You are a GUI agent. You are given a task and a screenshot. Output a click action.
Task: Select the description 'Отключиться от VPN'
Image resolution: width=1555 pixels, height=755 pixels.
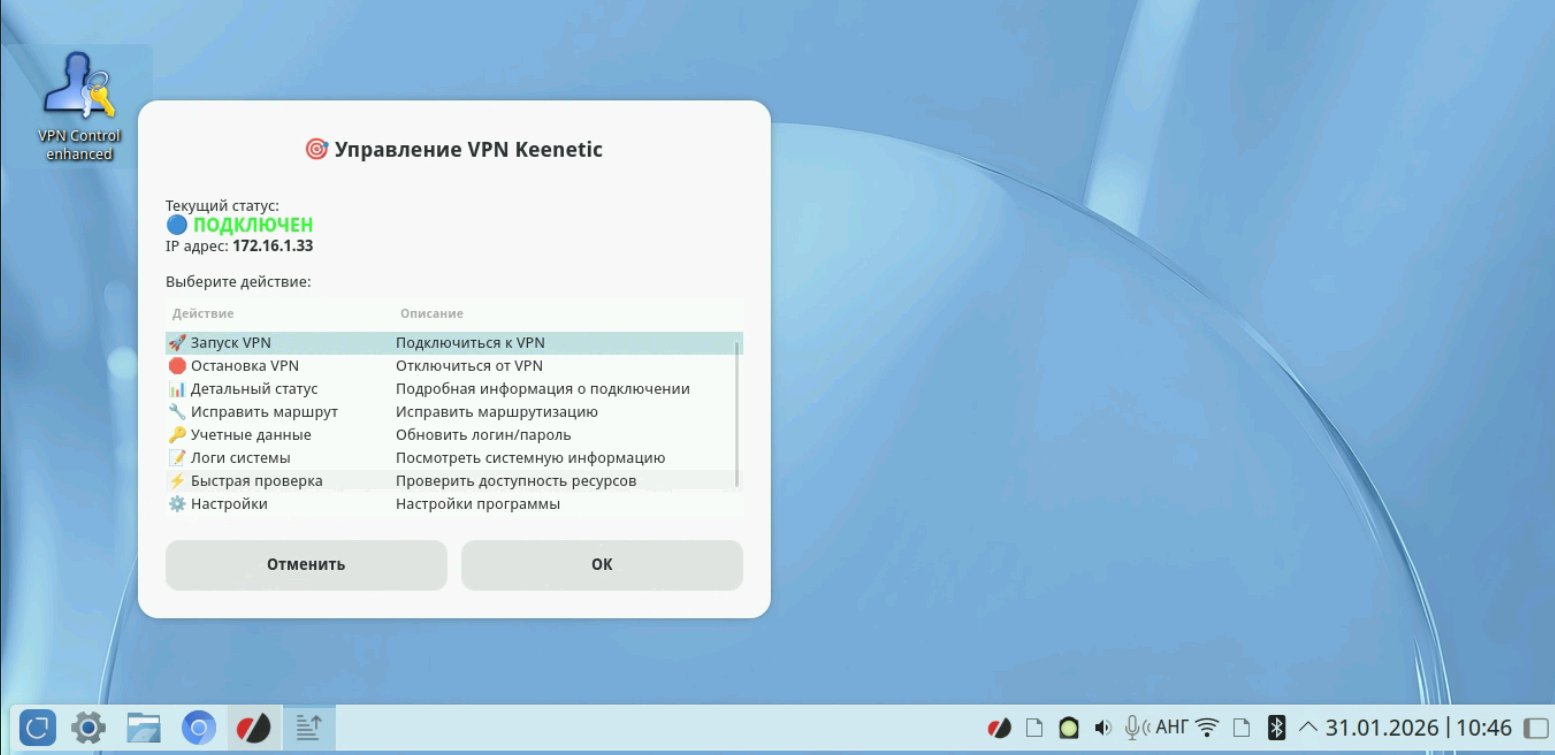pos(469,366)
